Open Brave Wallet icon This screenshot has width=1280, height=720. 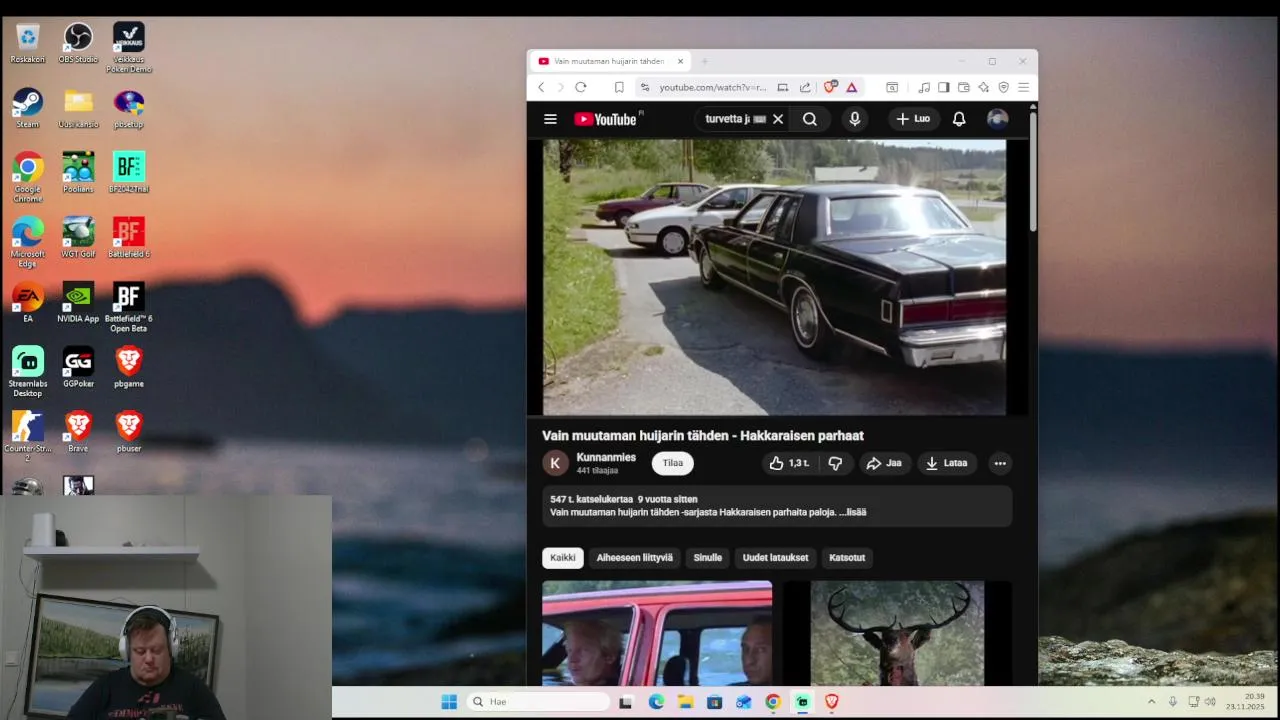coord(964,87)
